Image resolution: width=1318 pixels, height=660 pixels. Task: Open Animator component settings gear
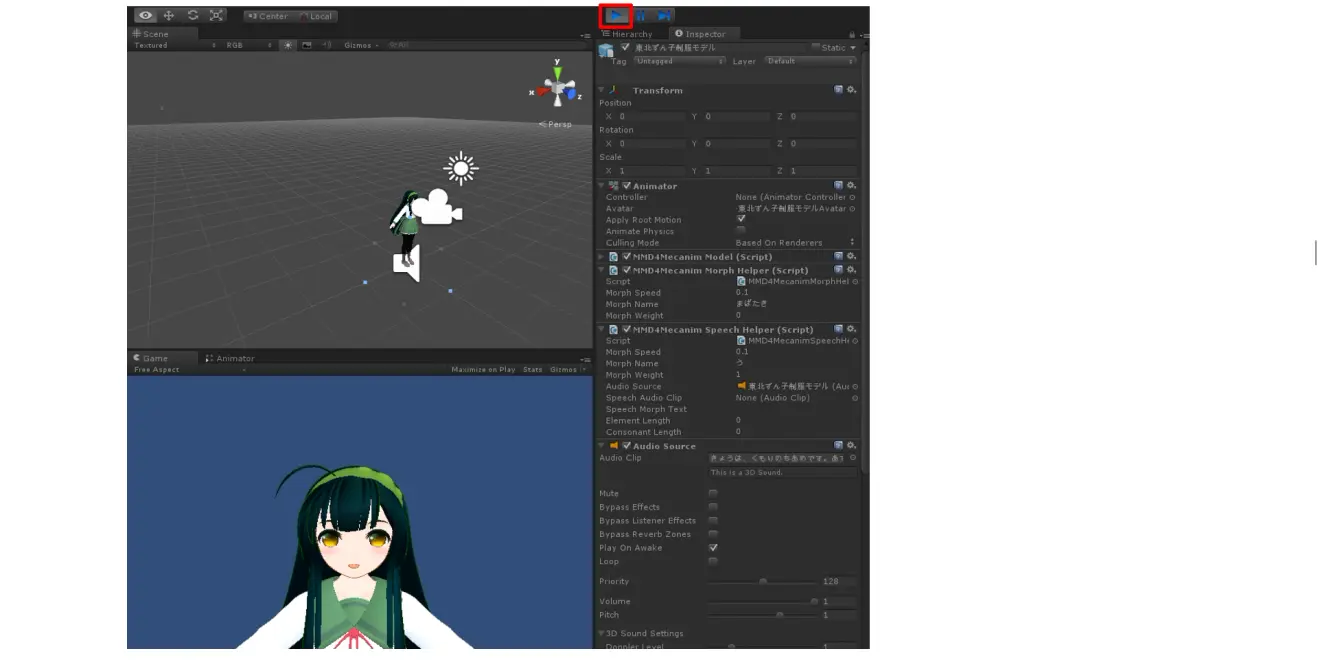(852, 186)
